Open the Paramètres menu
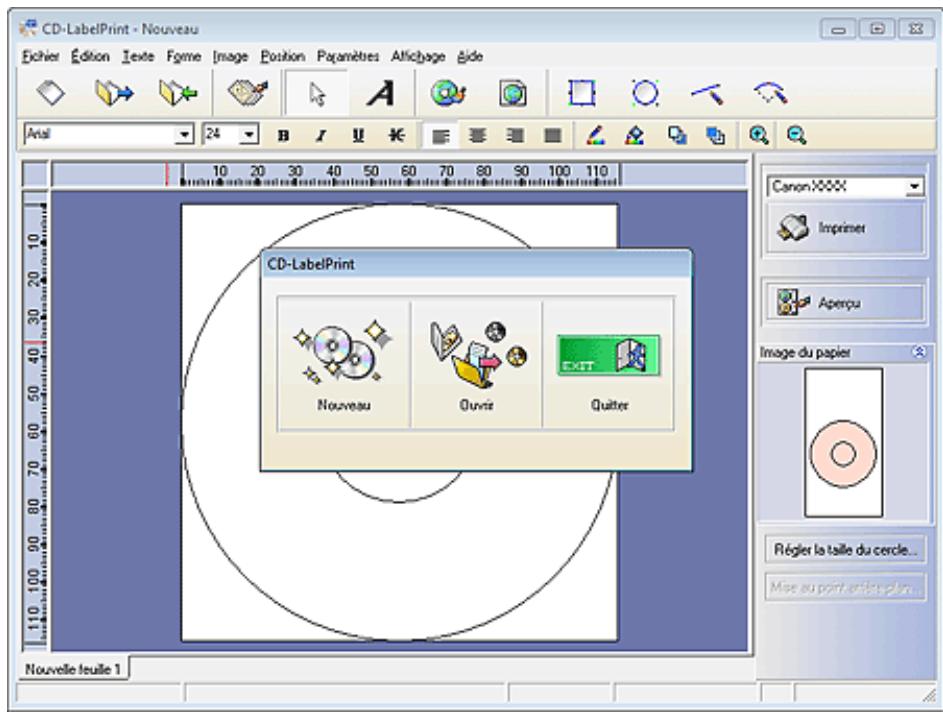This screenshot has width=943, height=712. coord(348,57)
